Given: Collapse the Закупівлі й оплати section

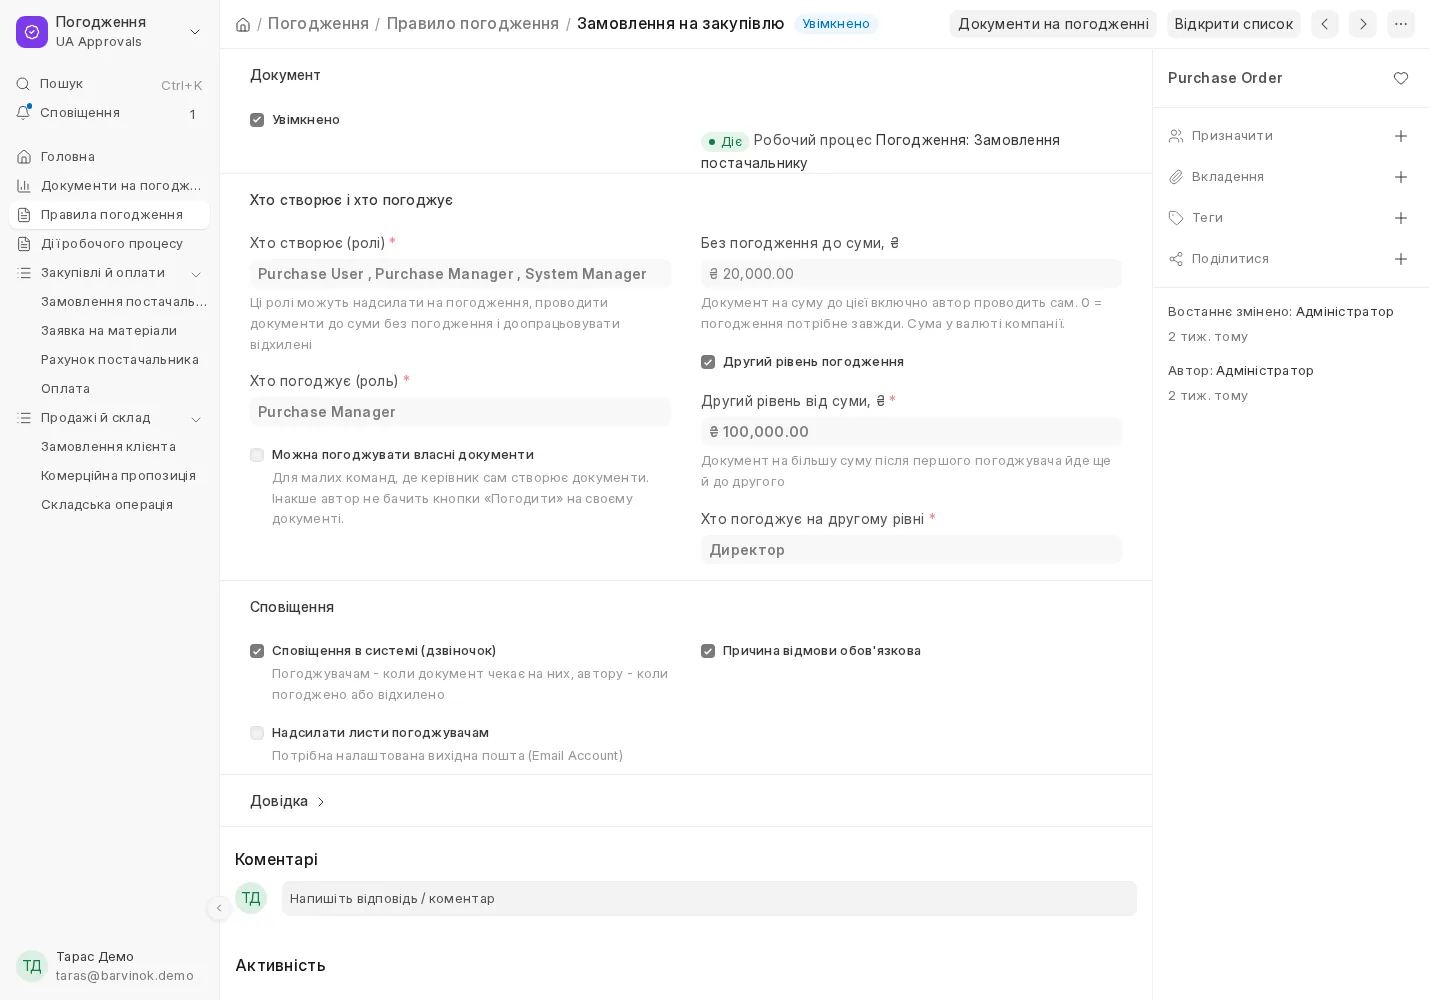Looking at the screenshot, I should [196, 274].
